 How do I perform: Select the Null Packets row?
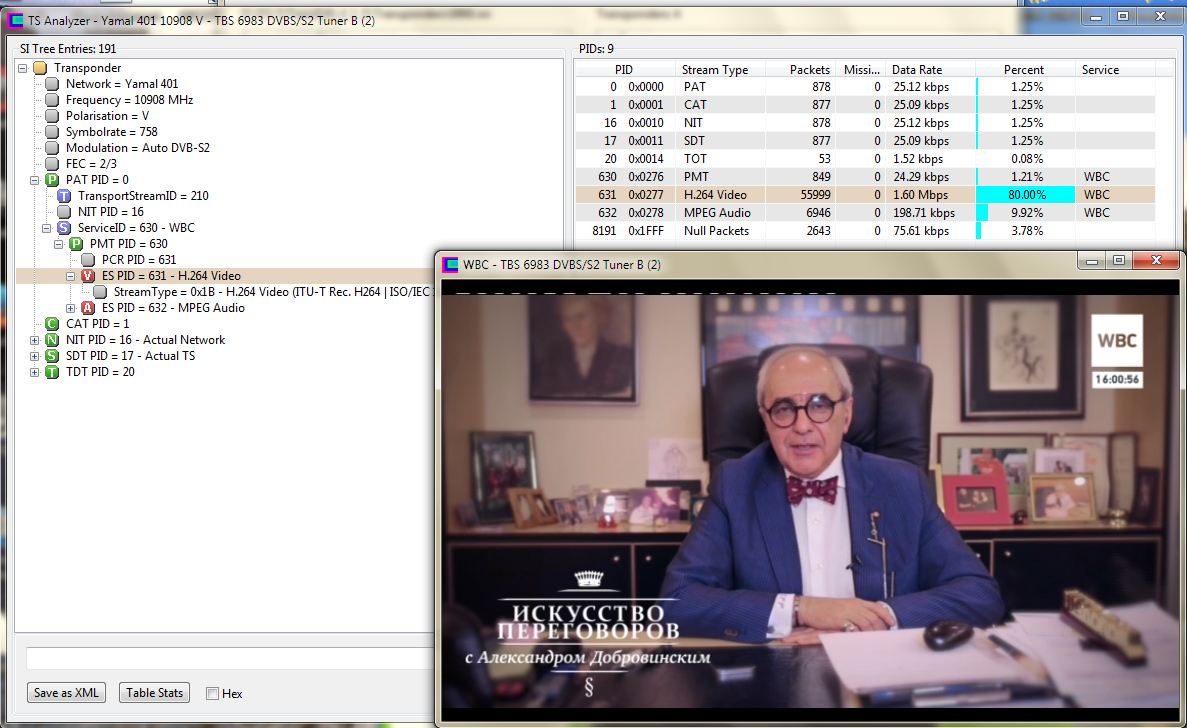click(865, 231)
